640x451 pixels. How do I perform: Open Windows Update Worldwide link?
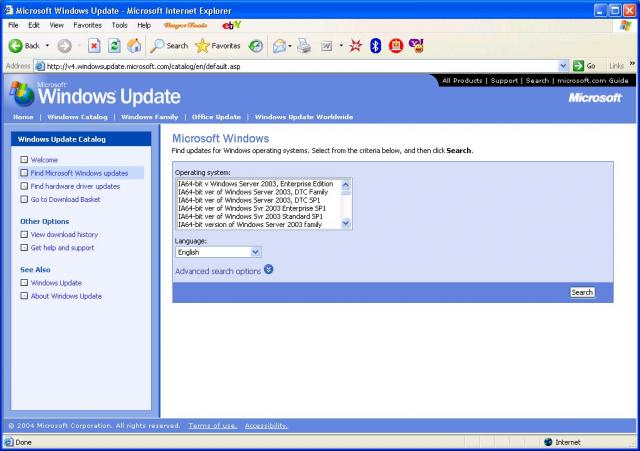[304, 117]
